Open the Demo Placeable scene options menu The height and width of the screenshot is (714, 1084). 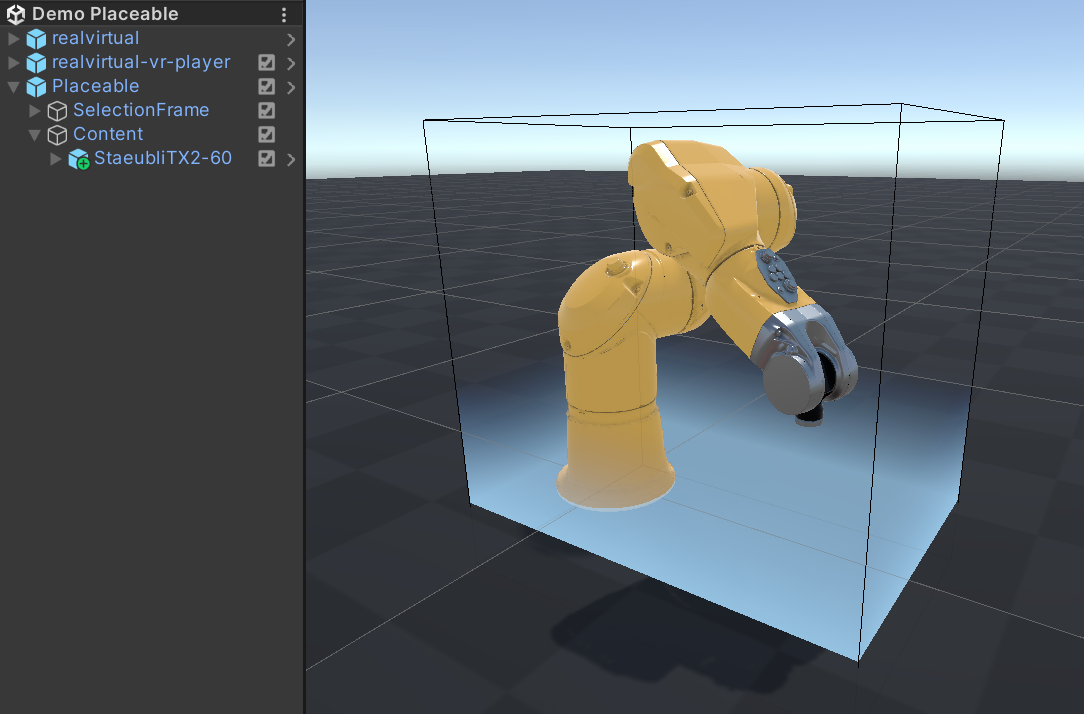point(284,15)
